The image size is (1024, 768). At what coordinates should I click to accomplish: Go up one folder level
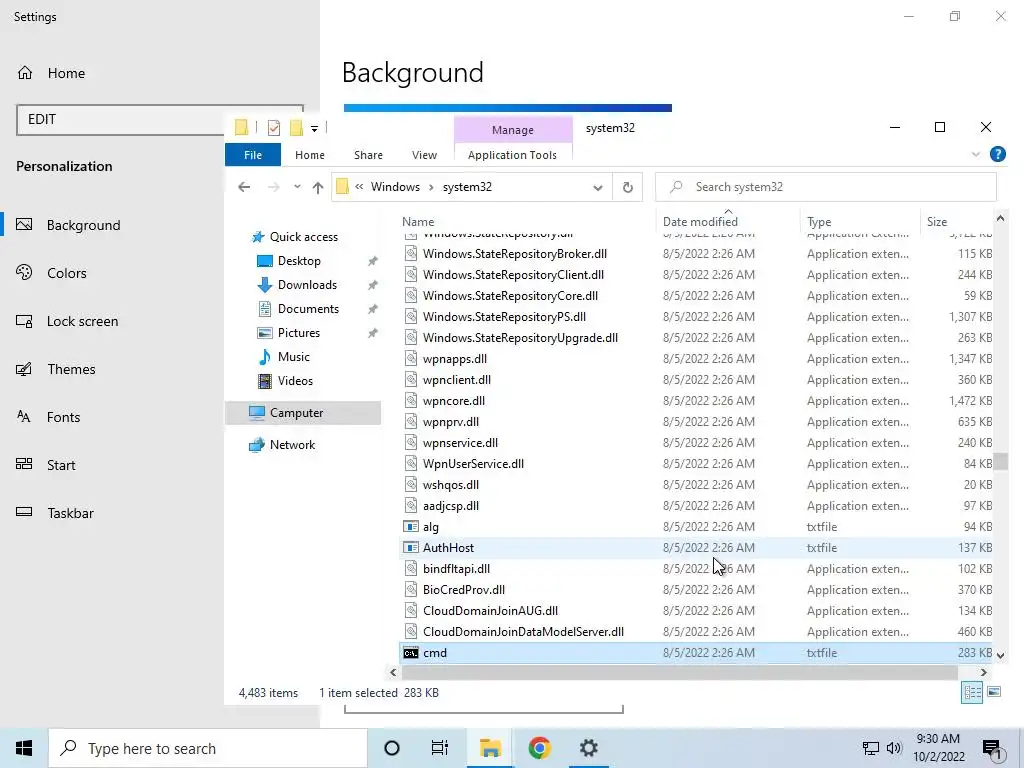[318, 187]
